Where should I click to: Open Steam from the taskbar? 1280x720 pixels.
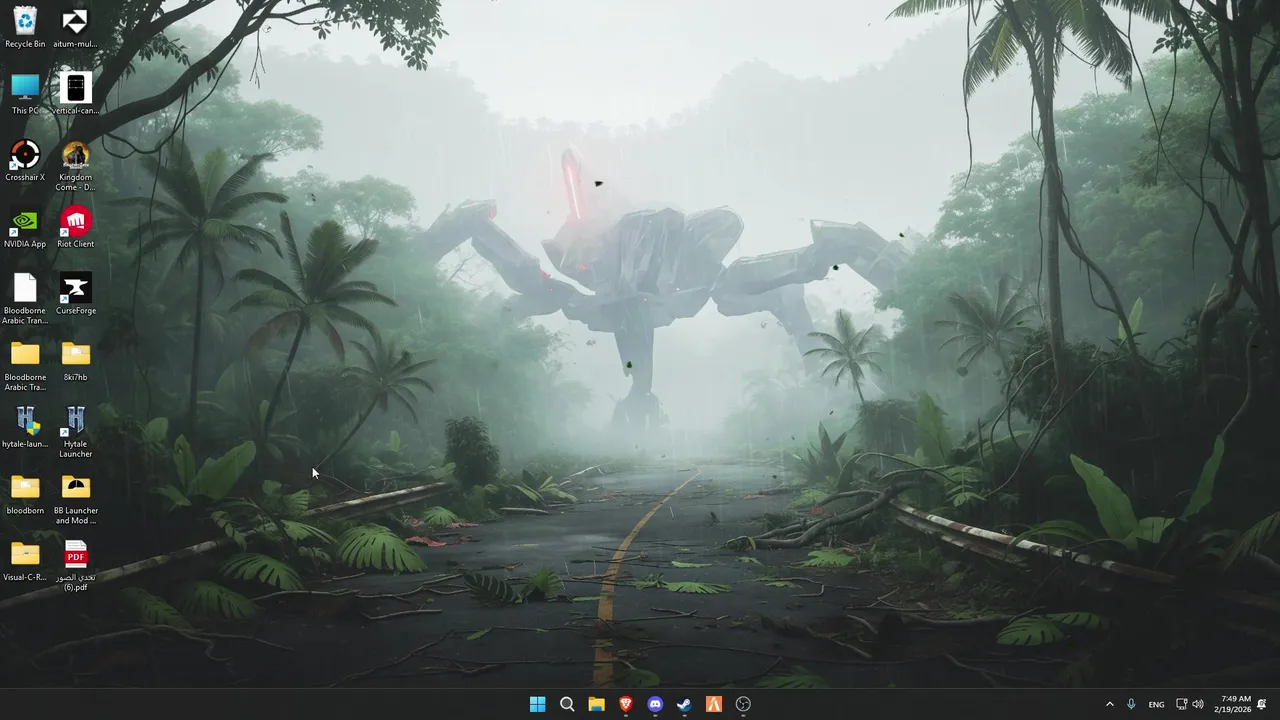pos(684,704)
